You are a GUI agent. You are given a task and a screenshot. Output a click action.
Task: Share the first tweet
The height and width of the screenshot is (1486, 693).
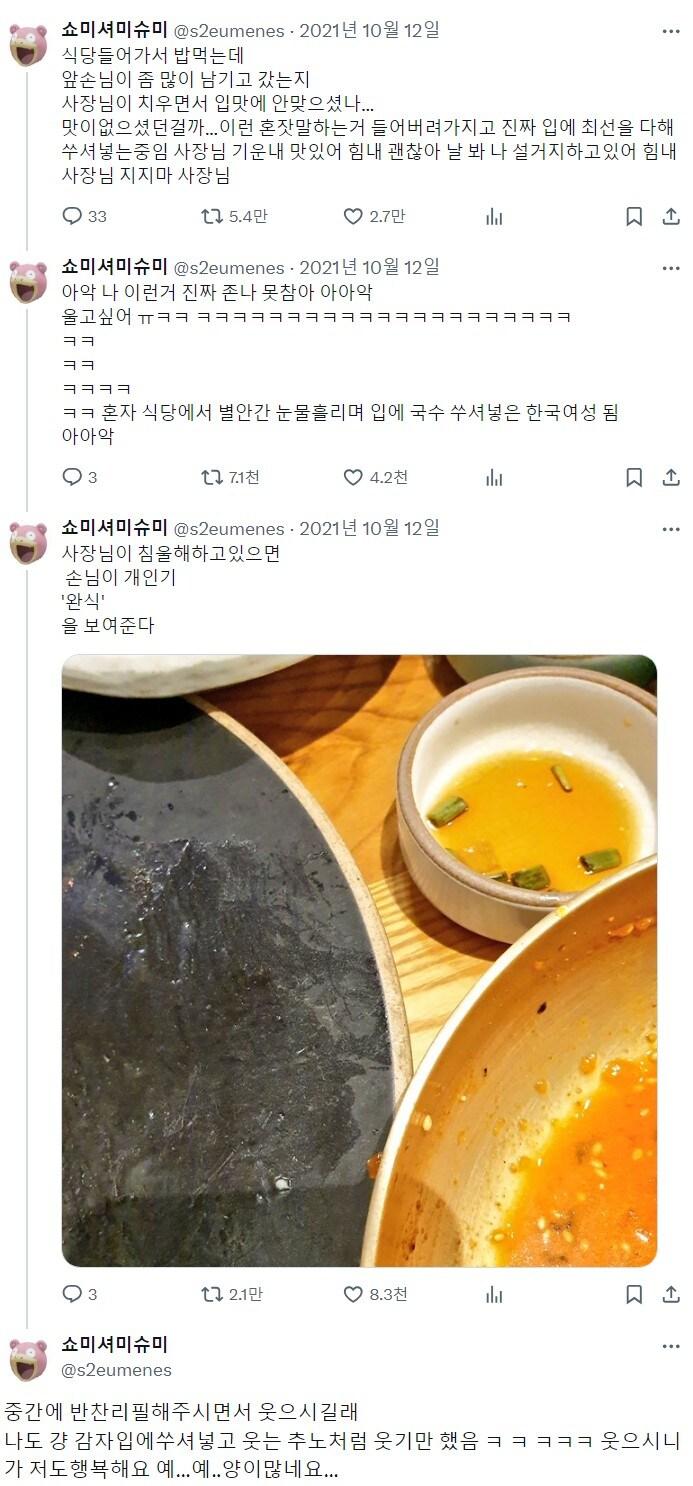tap(671, 216)
